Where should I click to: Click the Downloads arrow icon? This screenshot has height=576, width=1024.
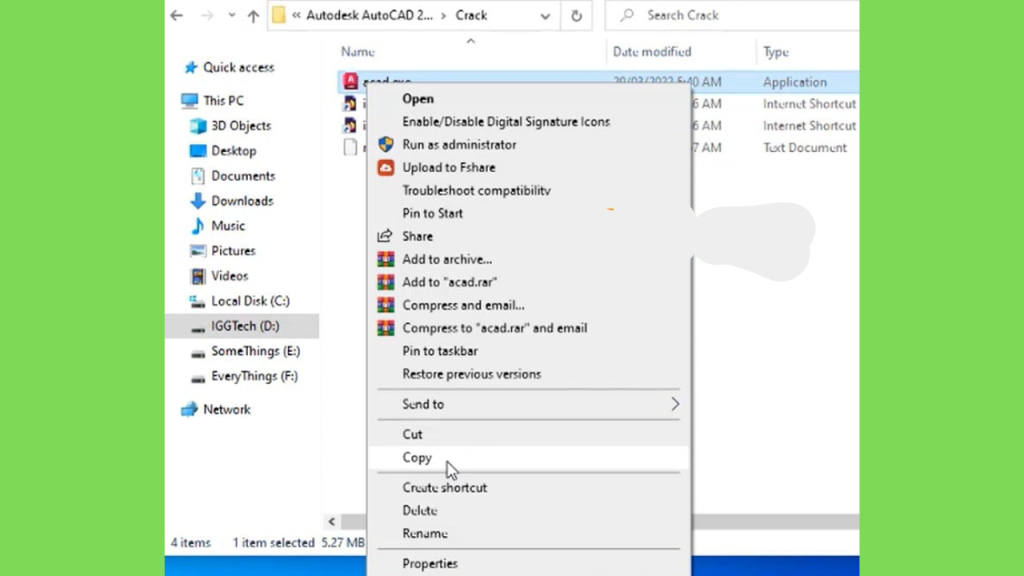click(x=198, y=201)
